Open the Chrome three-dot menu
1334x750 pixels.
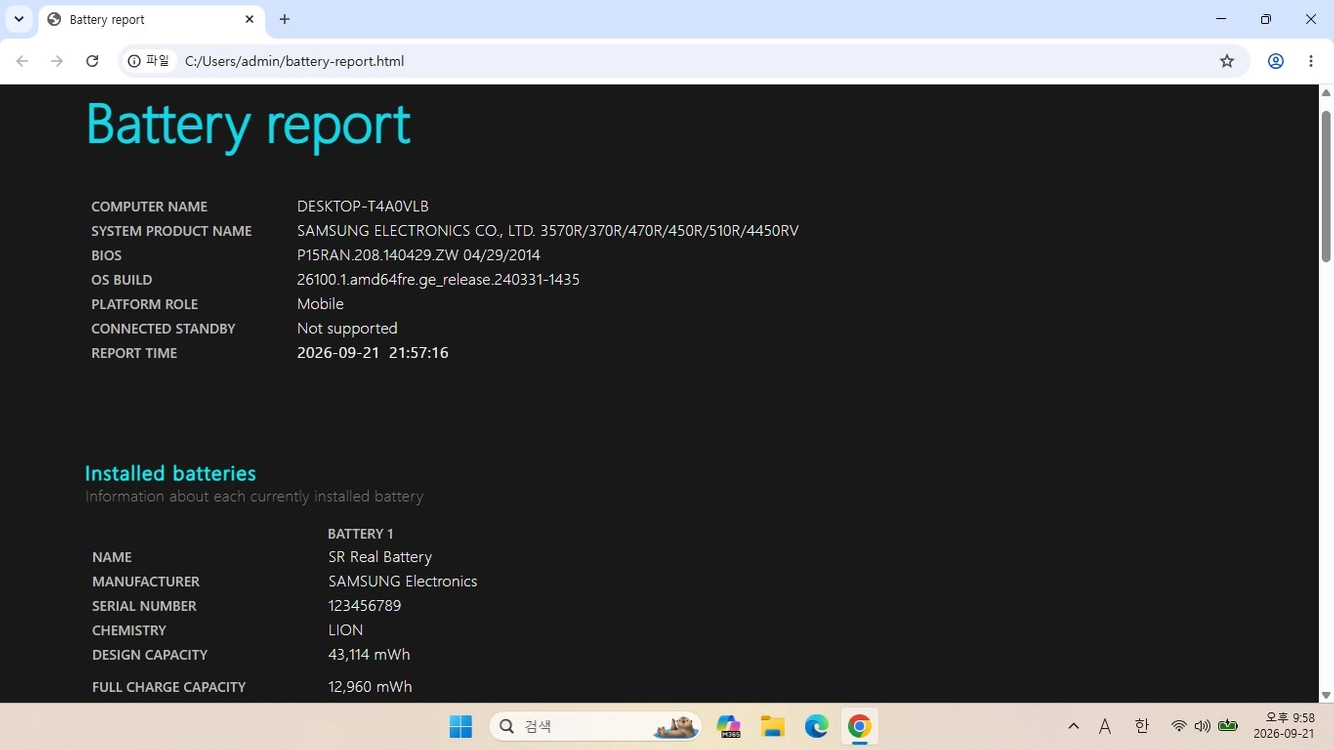pyautogui.click(x=1311, y=61)
